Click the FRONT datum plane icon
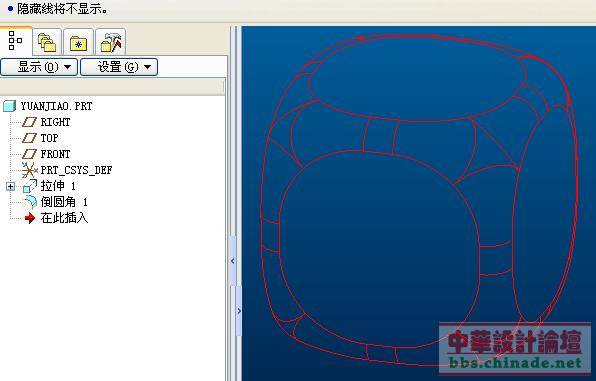 click(29, 154)
